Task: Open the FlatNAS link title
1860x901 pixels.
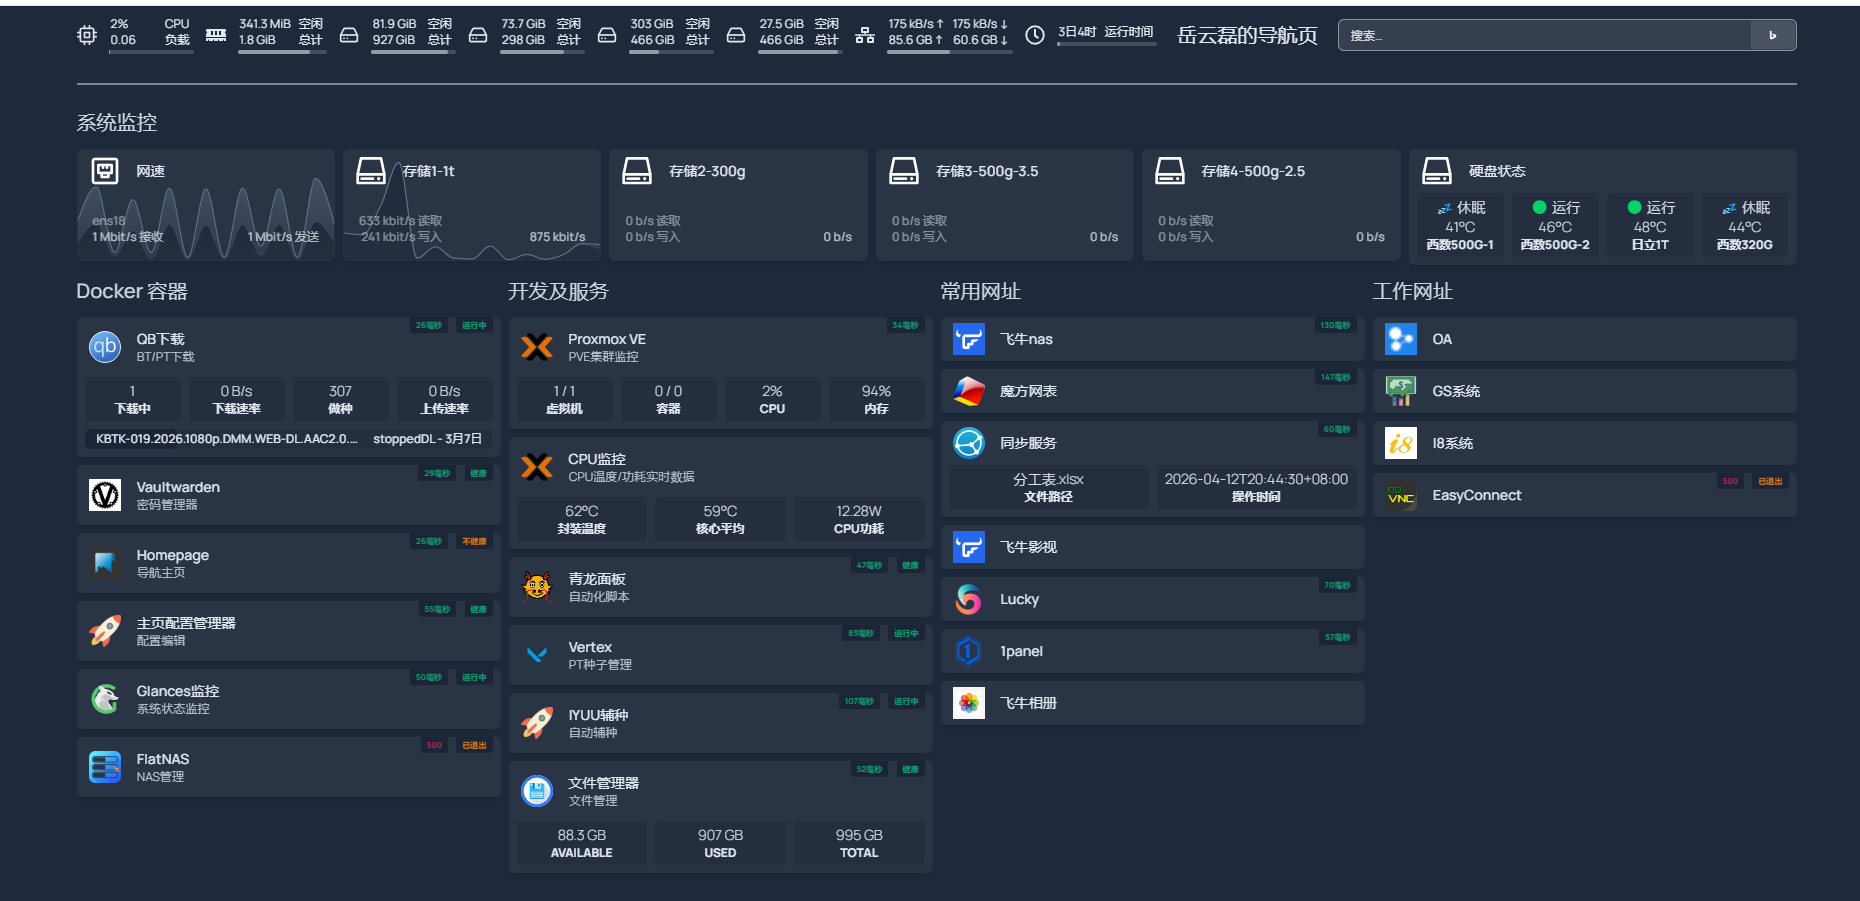Action: pyautogui.click(x=163, y=759)
